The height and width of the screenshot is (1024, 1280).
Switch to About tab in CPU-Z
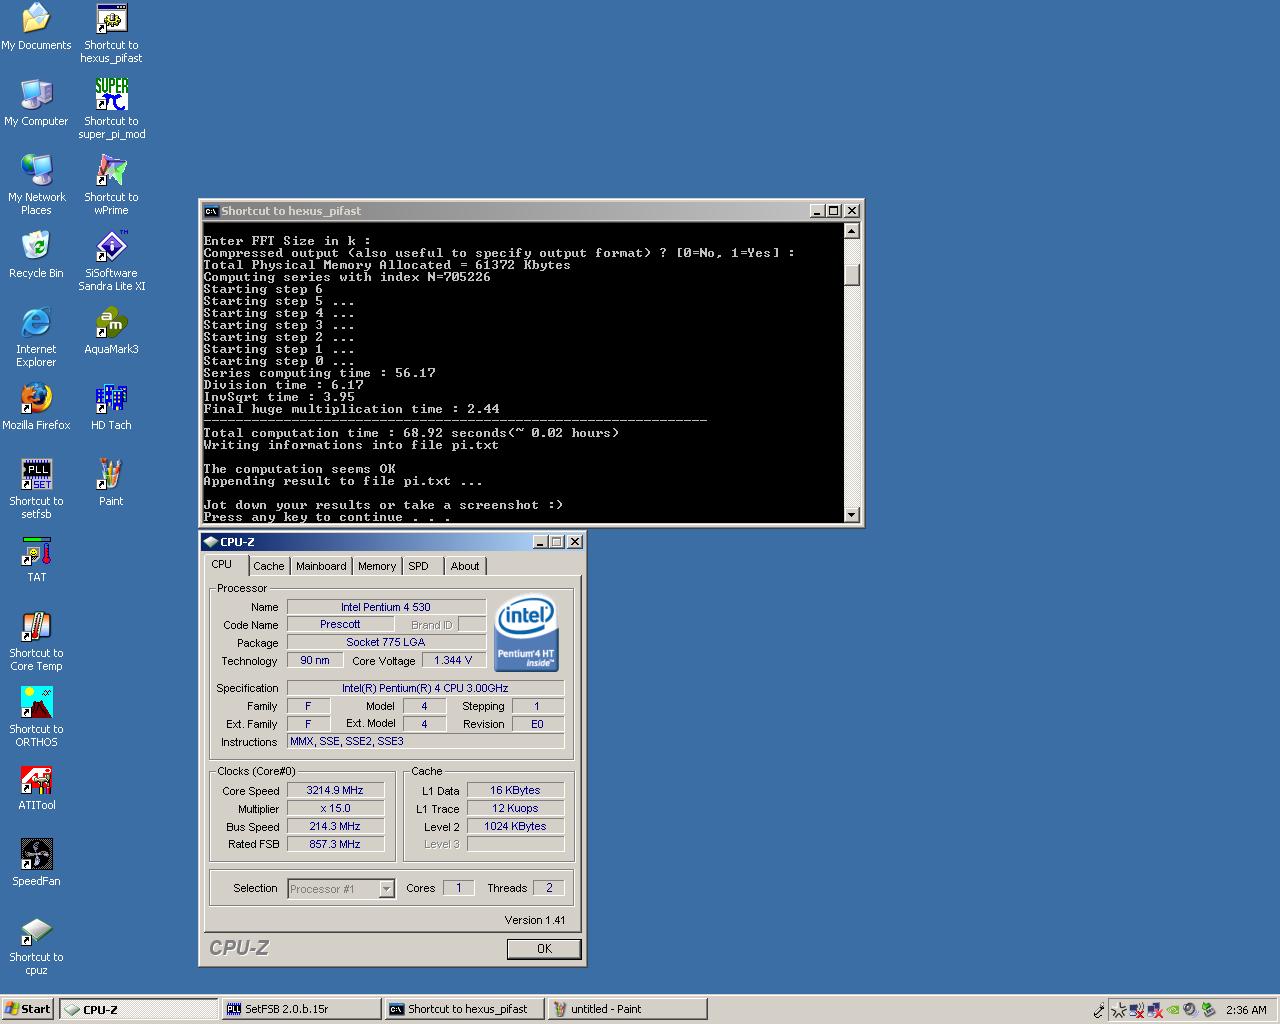pyautogui.click(x=465, y=566)
